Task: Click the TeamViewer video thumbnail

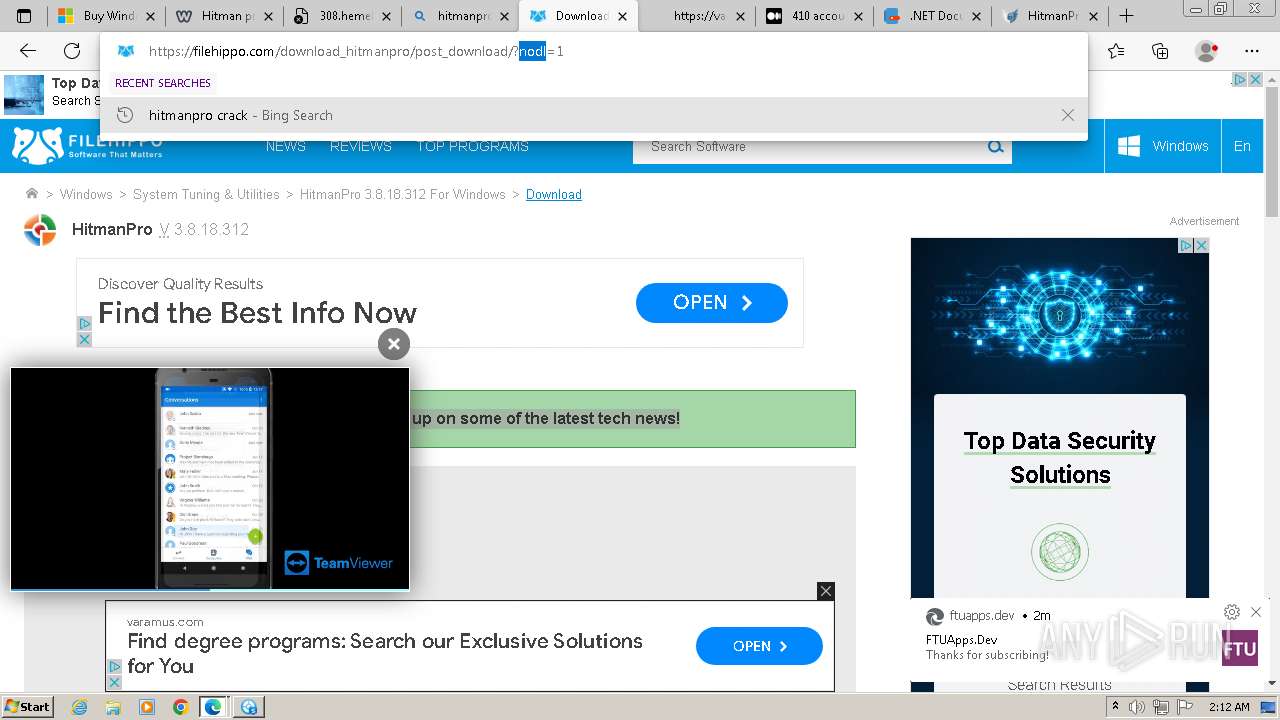Action: point(210,479)
